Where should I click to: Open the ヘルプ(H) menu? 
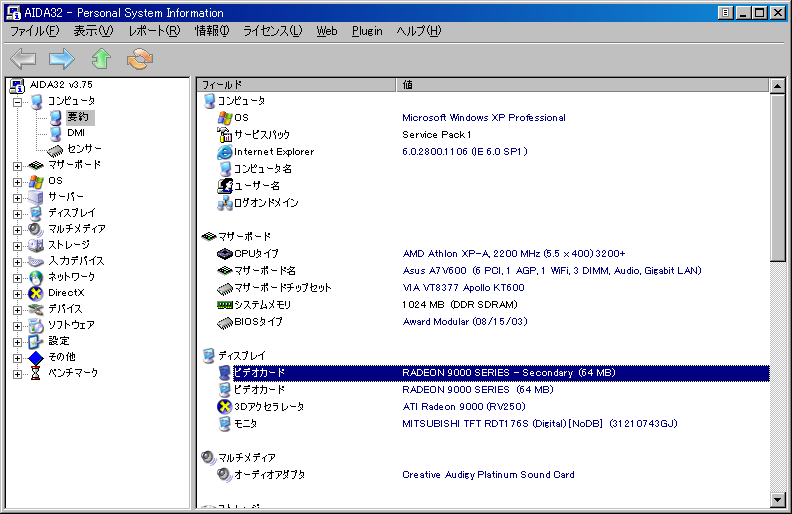[419, 31]
